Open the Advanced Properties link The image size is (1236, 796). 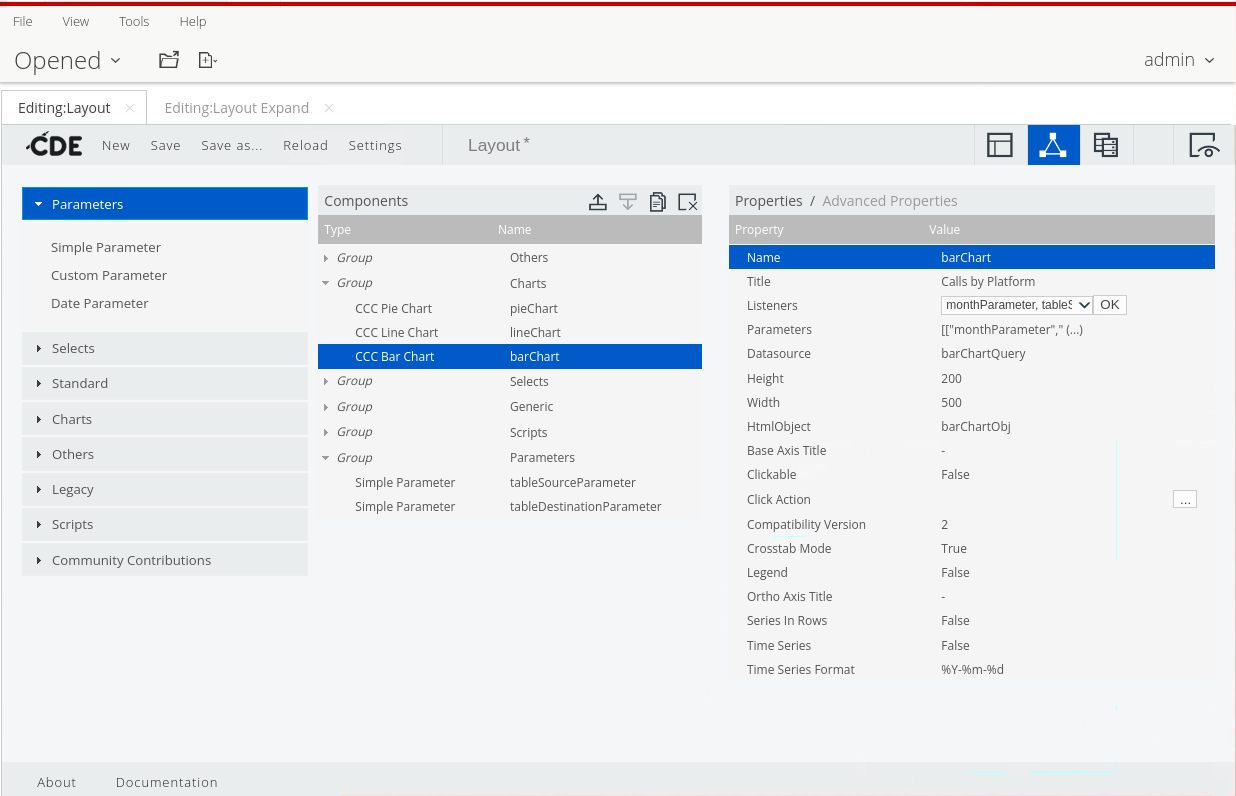889,201
